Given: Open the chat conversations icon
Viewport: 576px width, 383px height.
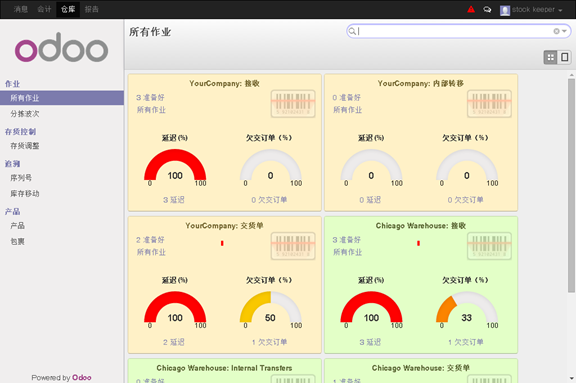Looking at the screenshot, I should point(487,10).
